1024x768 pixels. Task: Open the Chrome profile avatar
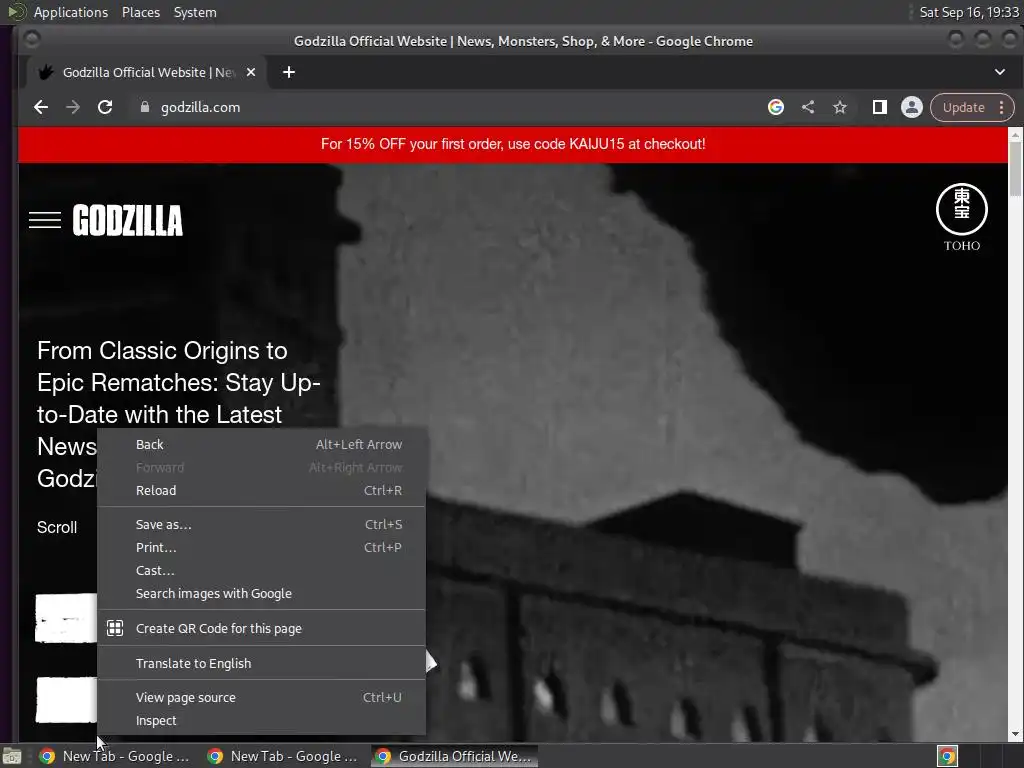point(912,107)
